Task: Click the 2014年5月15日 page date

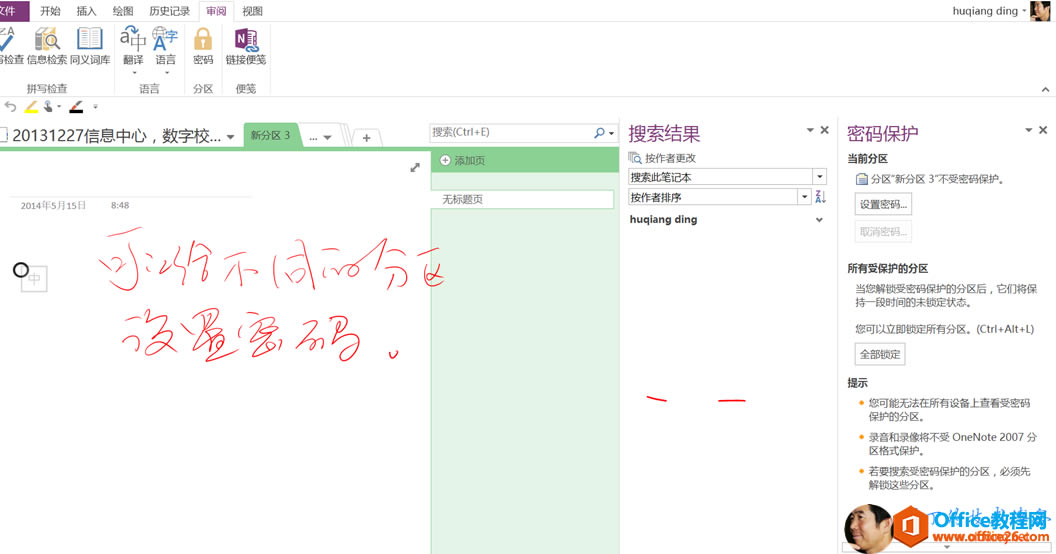Action: pos(53,205)
